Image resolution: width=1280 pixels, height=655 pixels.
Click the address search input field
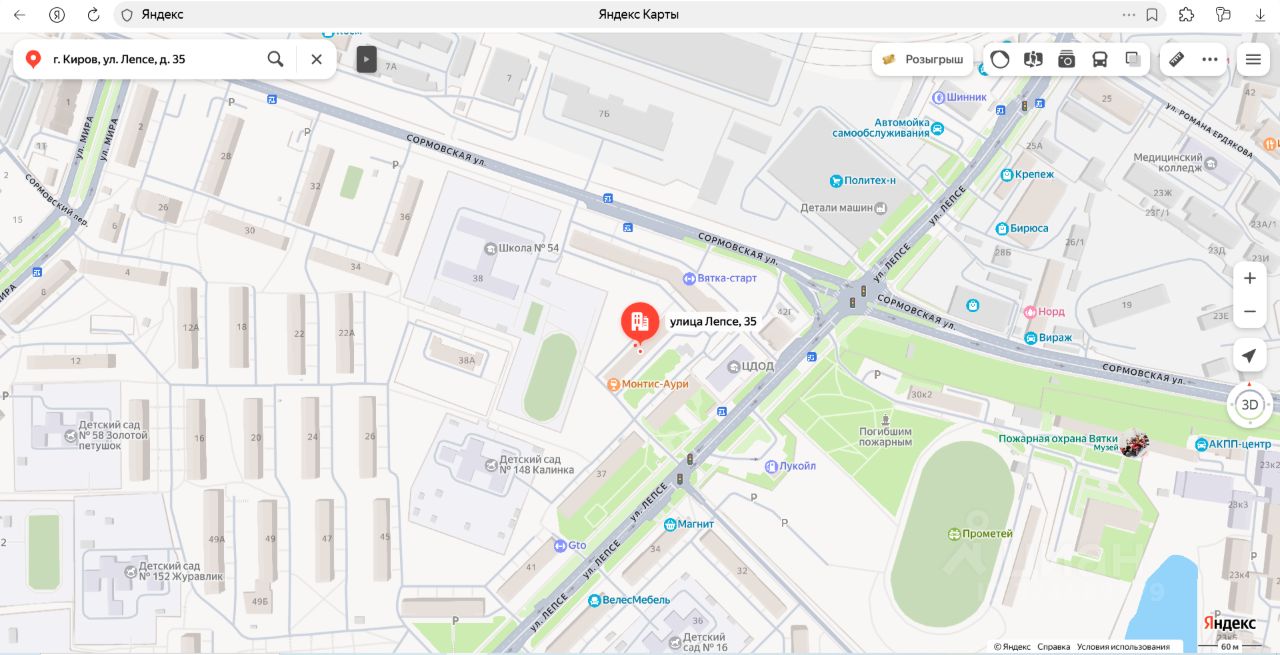coord(152,59)
